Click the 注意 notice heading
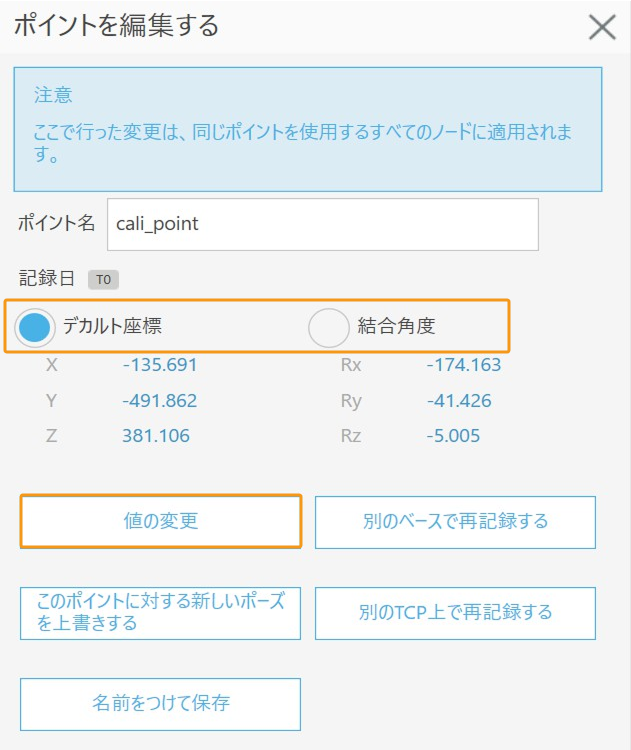The image size is (631, 750). (x=53, y=96)
